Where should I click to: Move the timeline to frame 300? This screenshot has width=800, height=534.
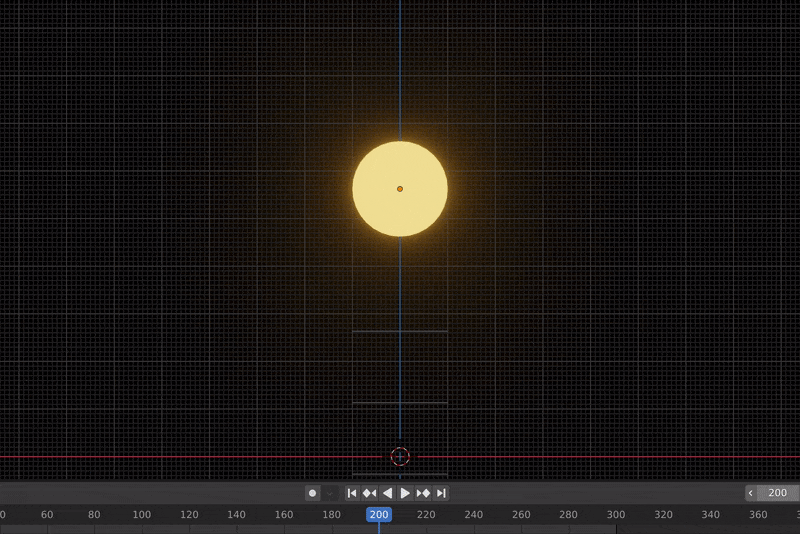coord(616,515)
